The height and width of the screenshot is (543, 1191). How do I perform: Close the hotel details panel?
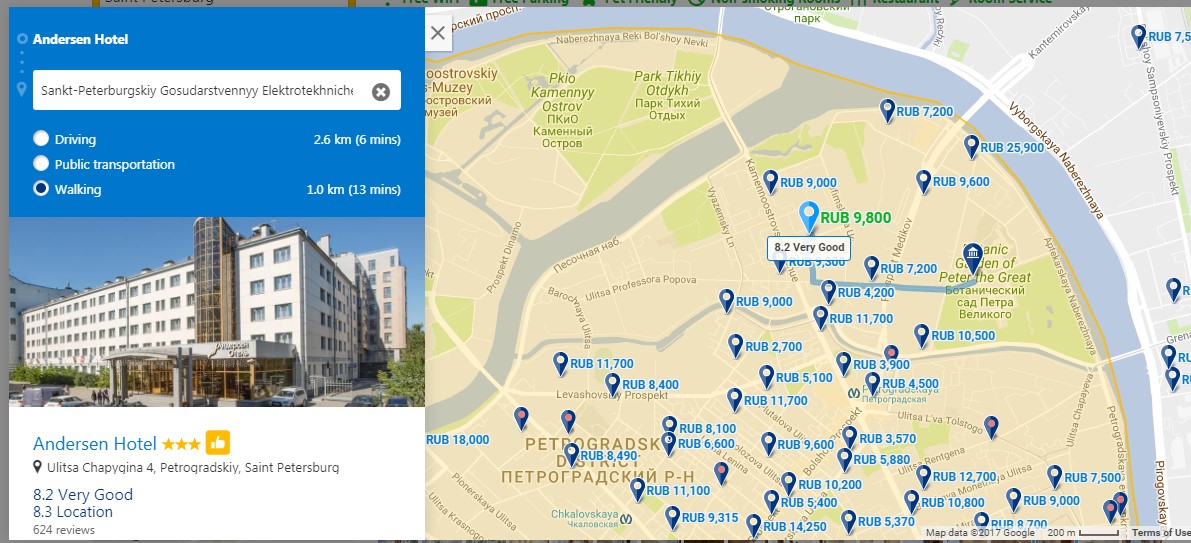tap(438, 33)
